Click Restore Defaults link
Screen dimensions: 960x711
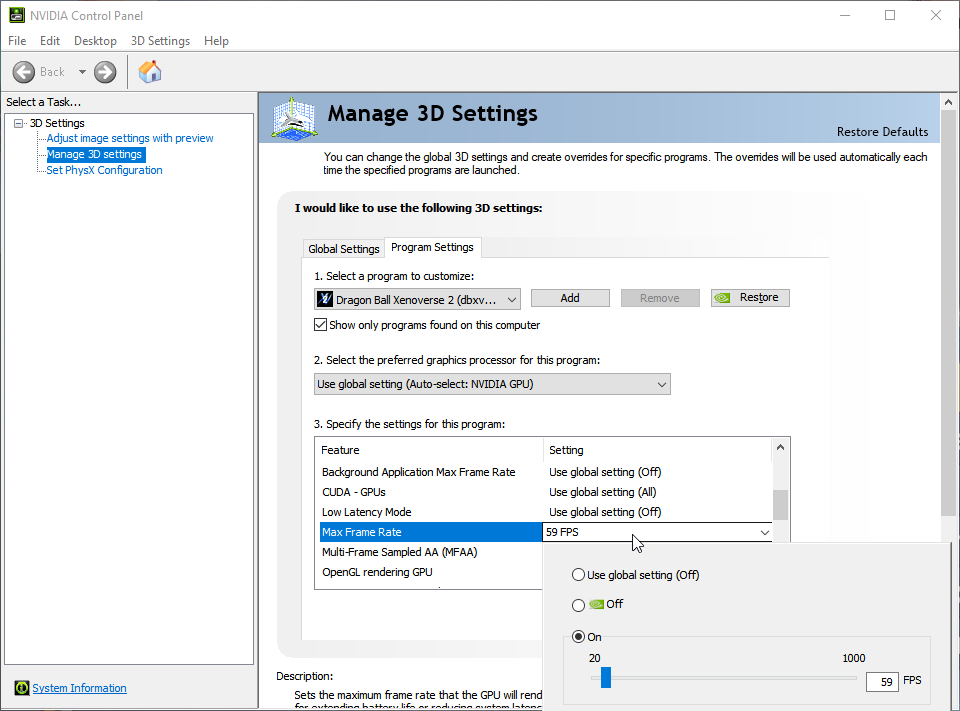tap(882, 132)
